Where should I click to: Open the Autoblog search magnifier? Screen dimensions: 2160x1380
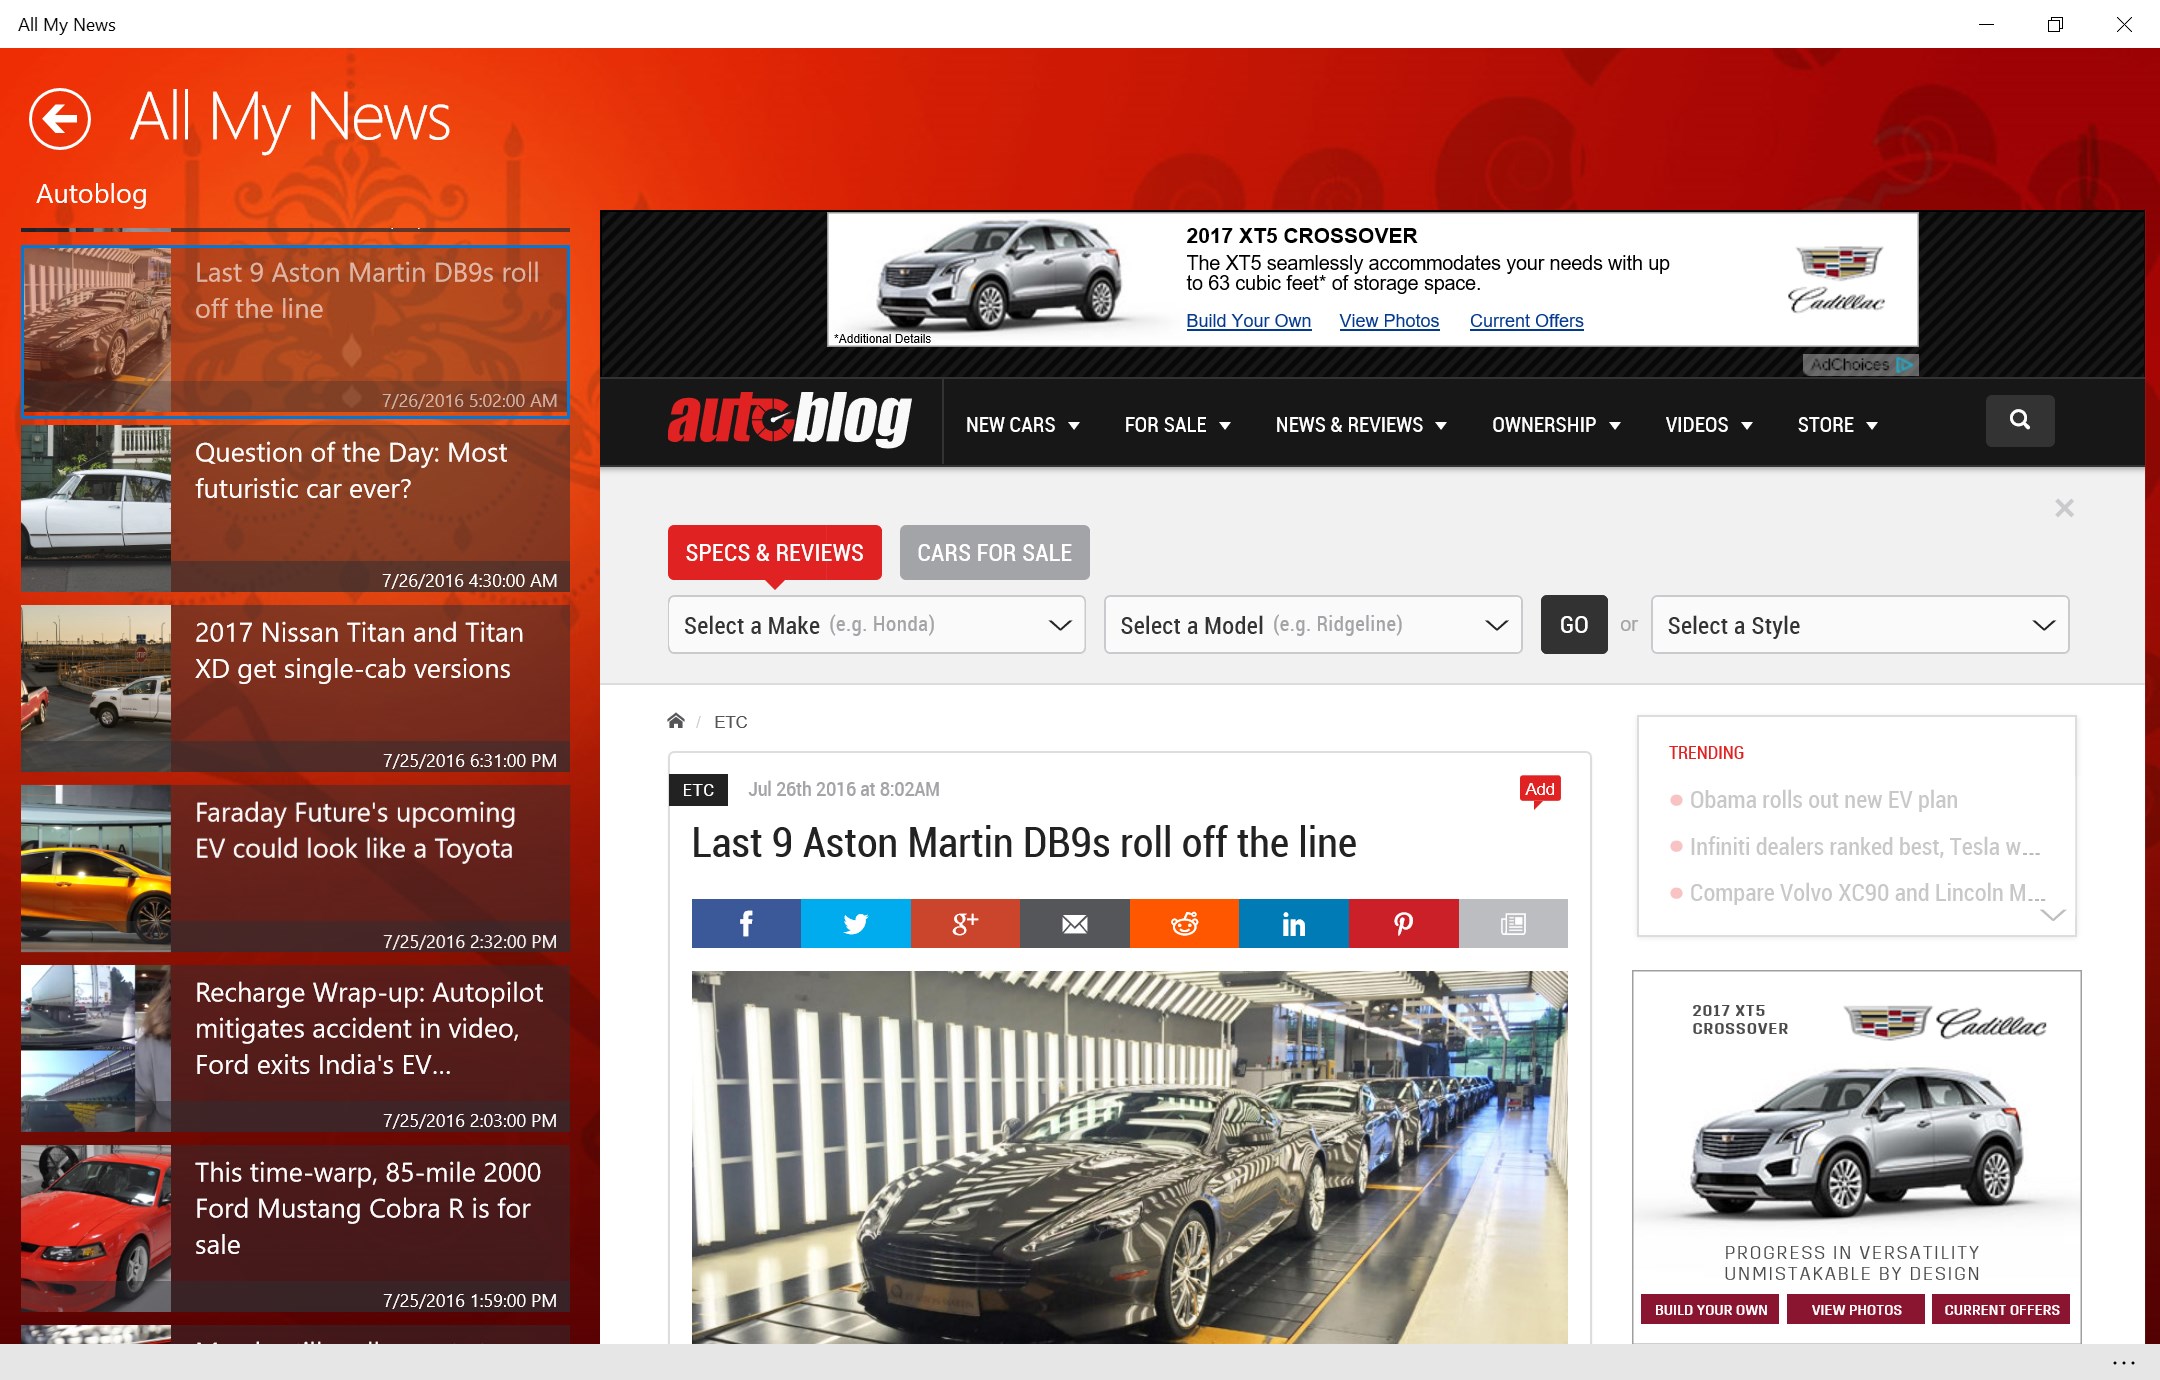click(x=2019, y=420)
